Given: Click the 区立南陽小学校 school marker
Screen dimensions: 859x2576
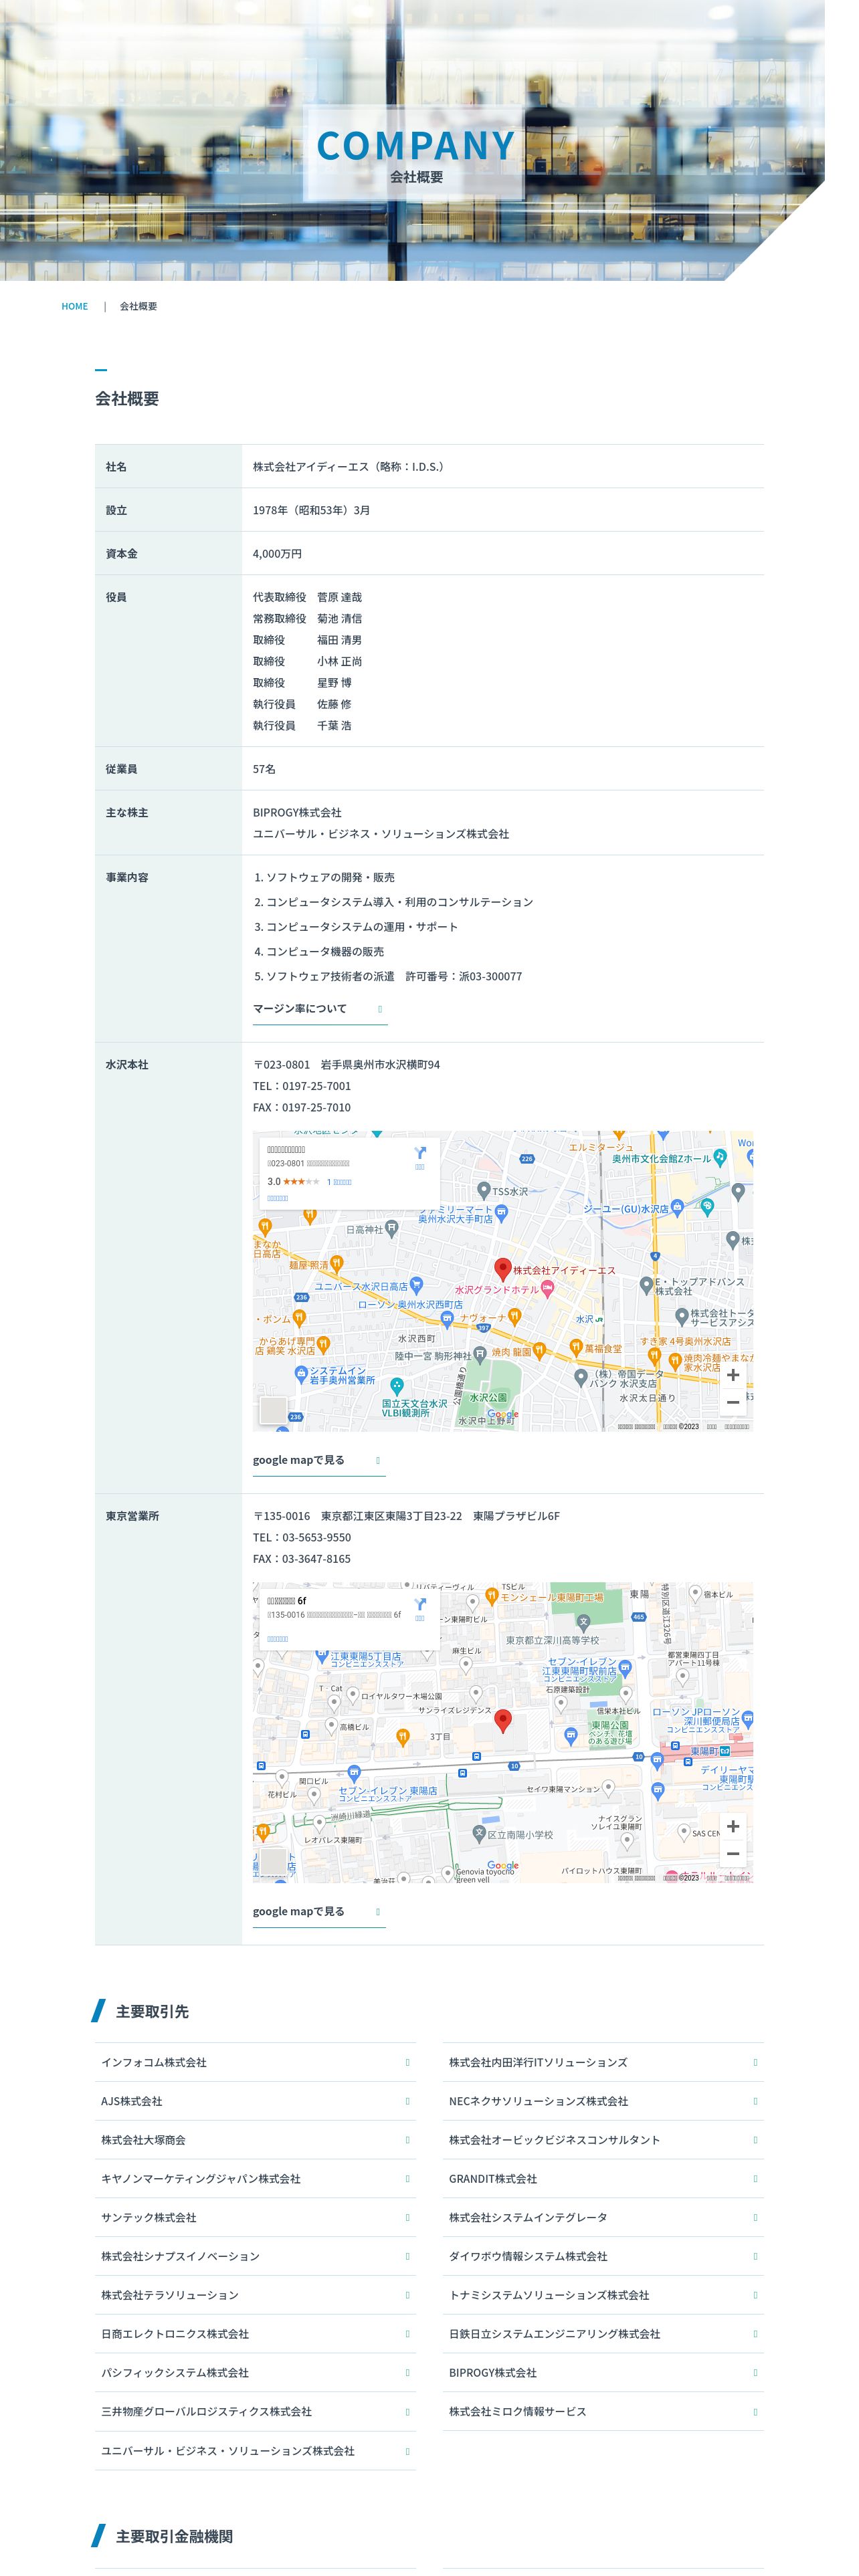Looking at the screenshot, I should (479, 1833).
